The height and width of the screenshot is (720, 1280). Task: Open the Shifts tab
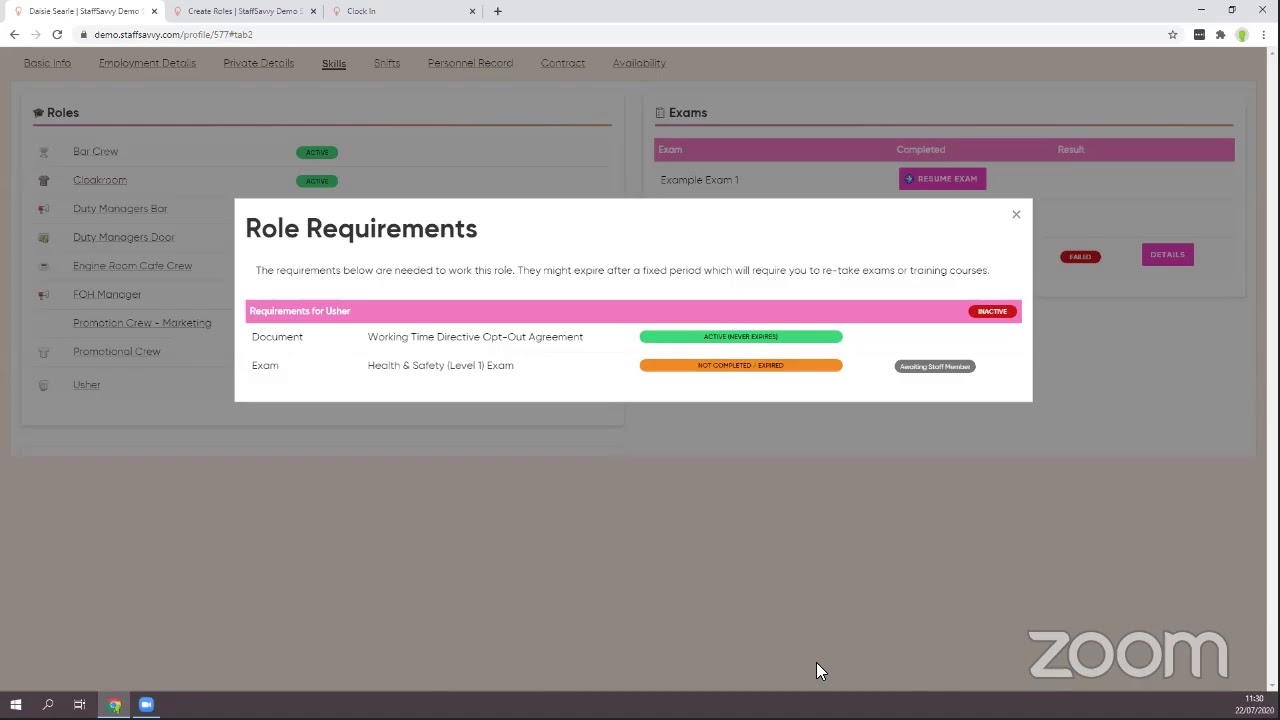pos(387,63)
